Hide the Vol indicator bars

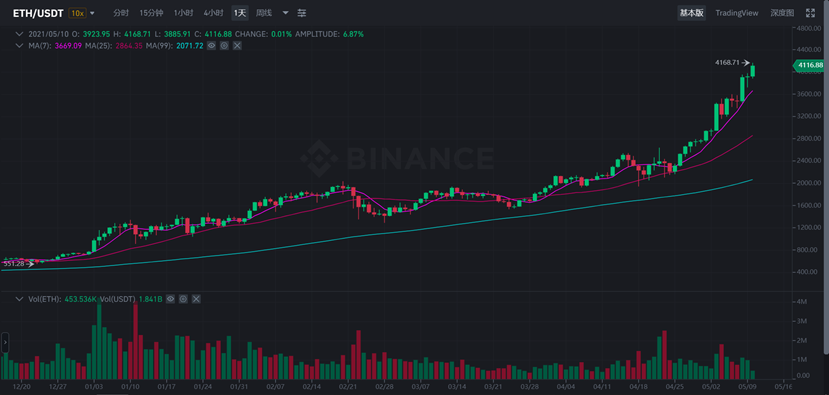tap(170, 299)
